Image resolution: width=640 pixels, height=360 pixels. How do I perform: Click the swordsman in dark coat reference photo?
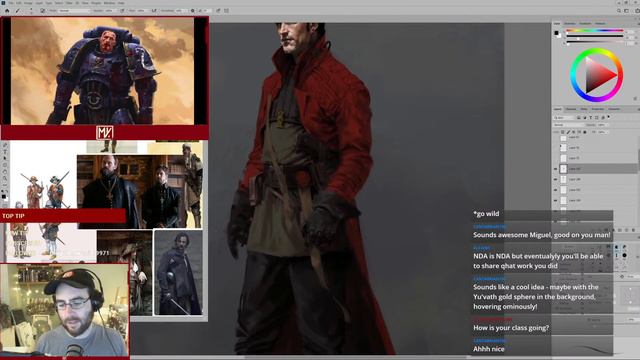pos(178,272)
